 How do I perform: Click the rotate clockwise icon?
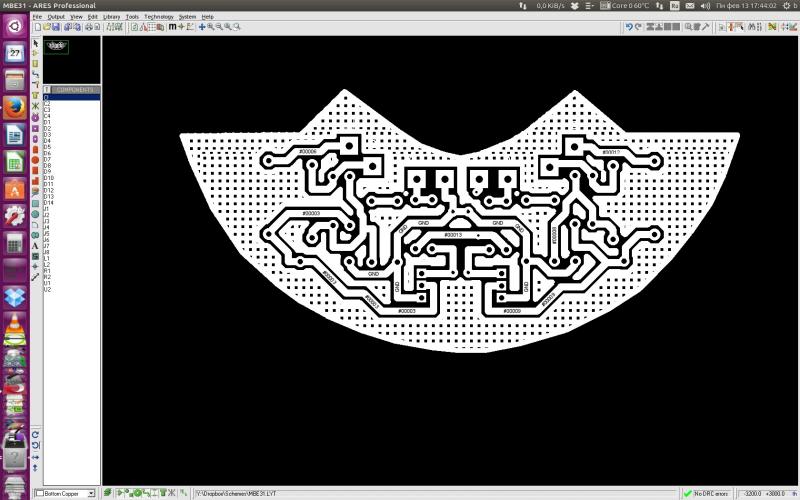(x=35, y=435)
